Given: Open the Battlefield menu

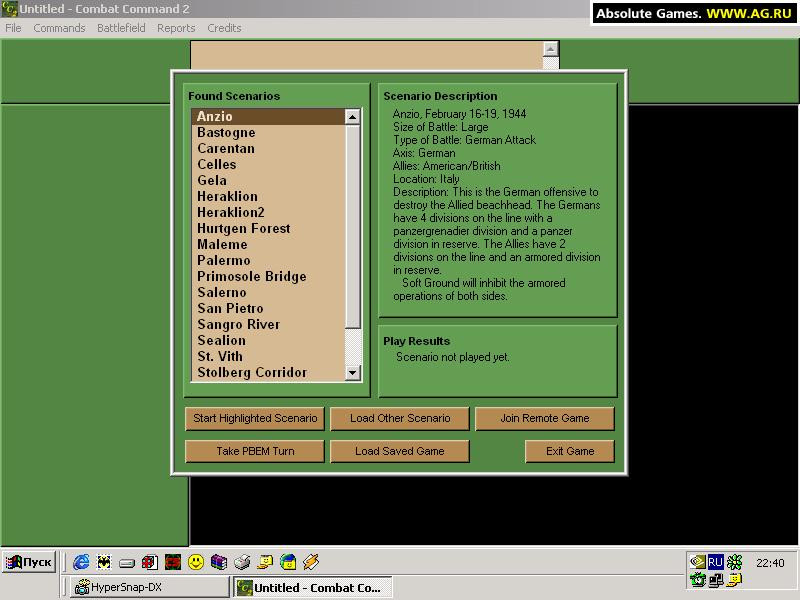Looking at the screenshot, I should point(121,28).
